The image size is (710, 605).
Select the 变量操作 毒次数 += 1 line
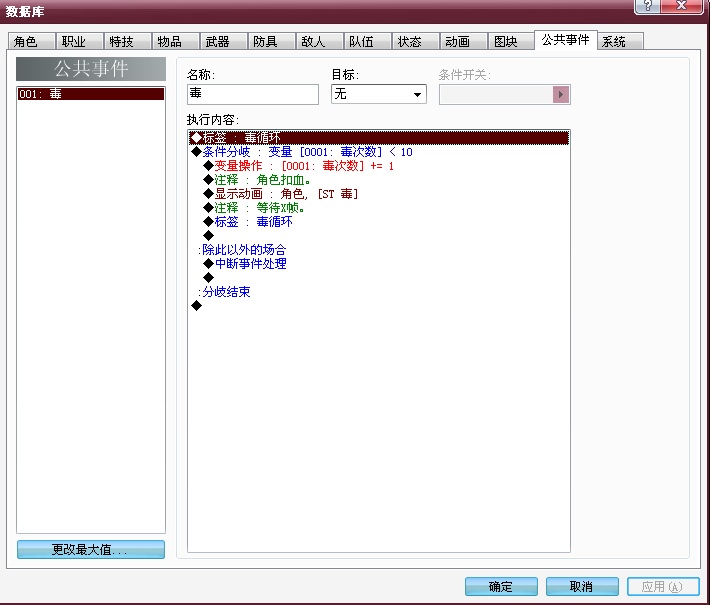(379, 166)
